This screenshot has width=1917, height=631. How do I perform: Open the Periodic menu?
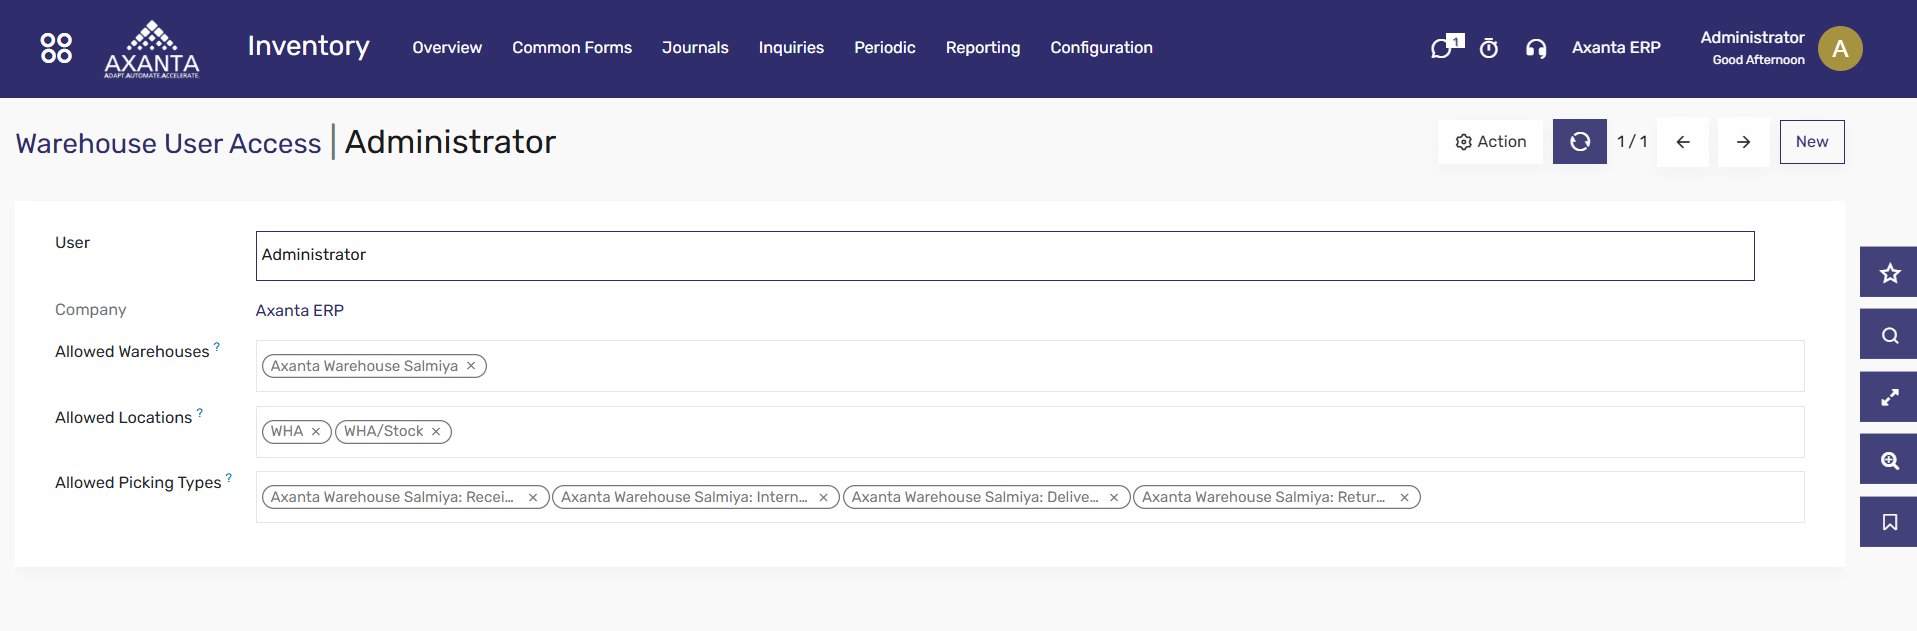(885, 48)
